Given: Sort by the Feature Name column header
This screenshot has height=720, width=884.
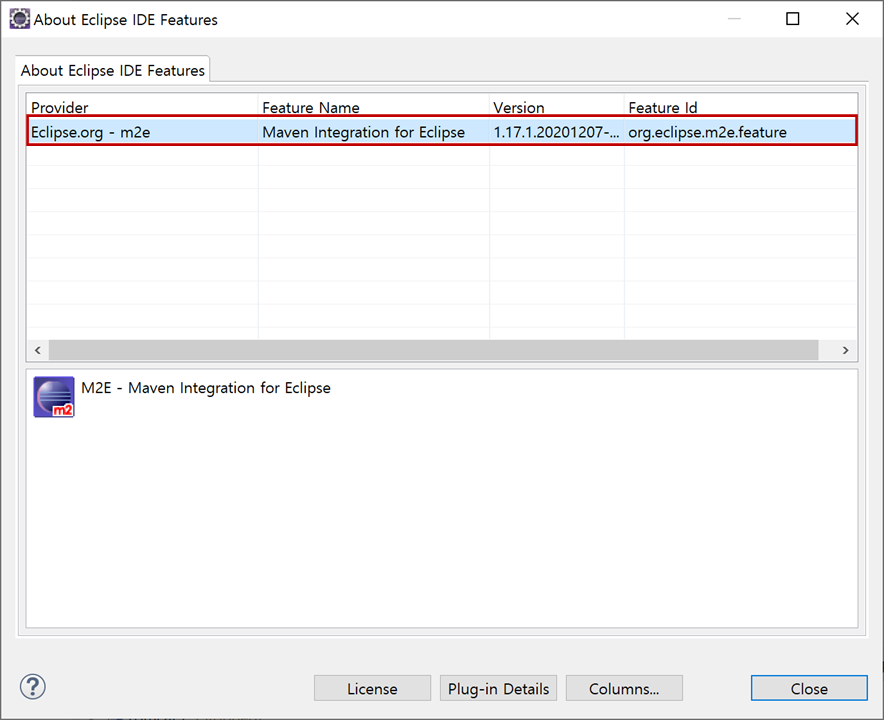Looking at the screenshot, I should tap(373, 107).
